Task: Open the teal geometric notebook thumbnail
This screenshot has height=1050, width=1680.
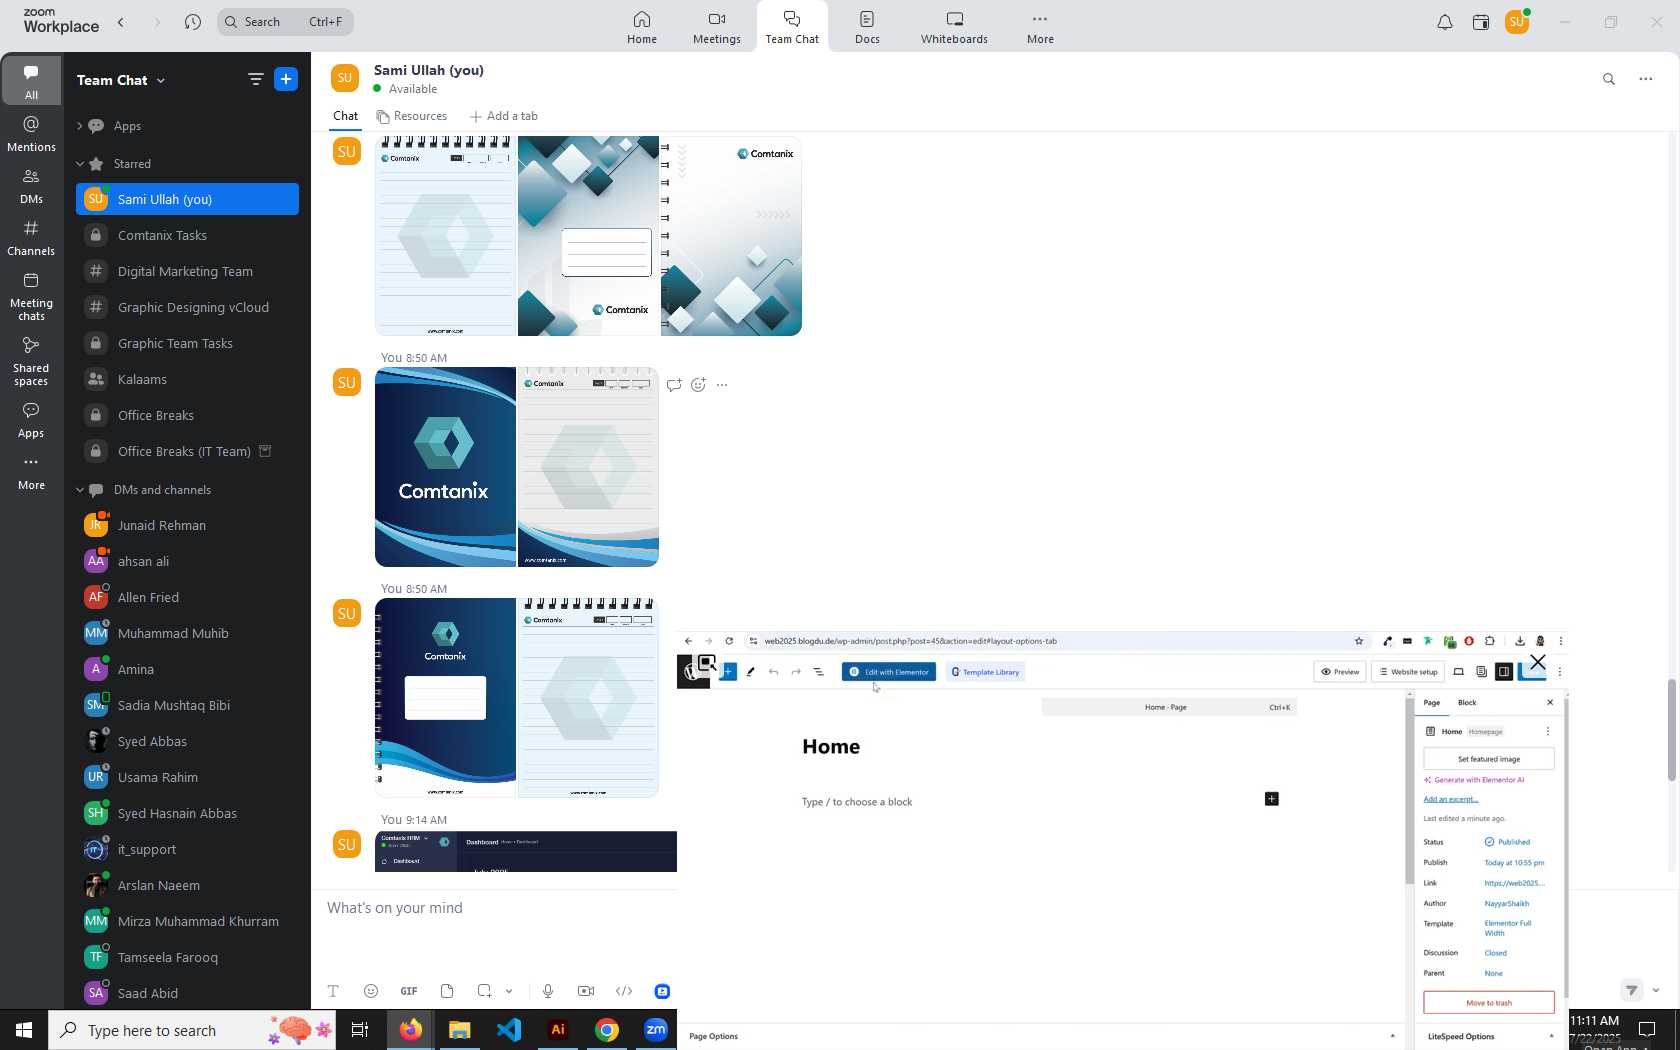Action: (588, 236)
